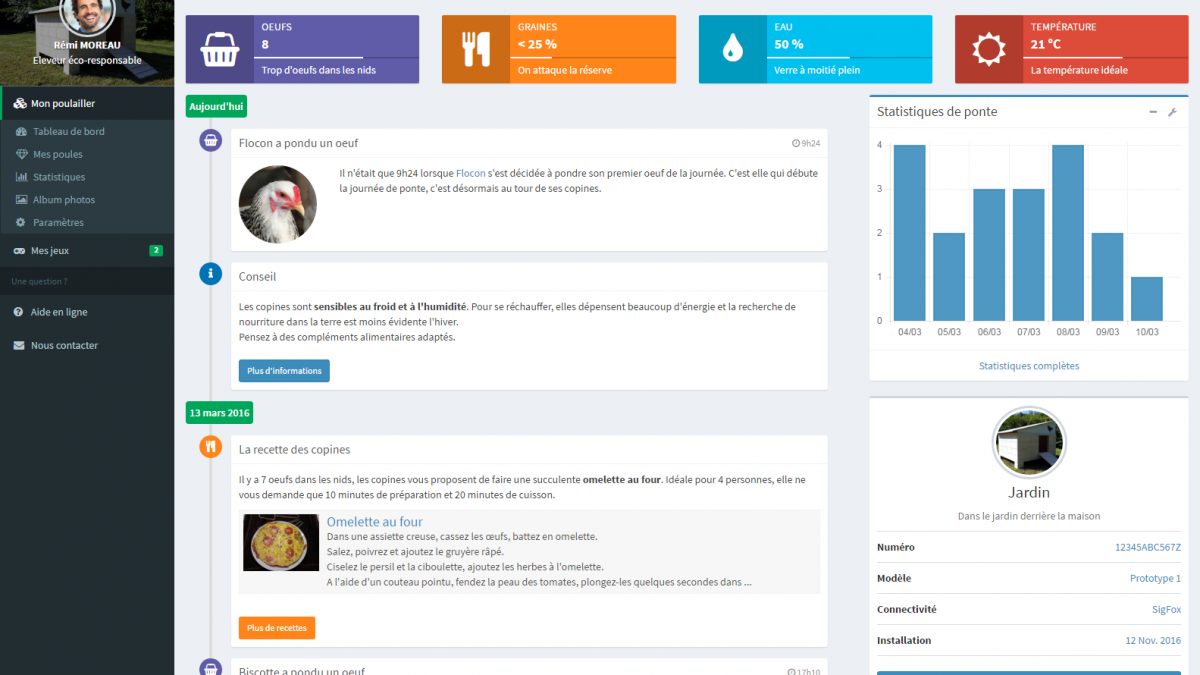Click the Statistiques de ponte title
Viewport: 1200px width, 675px height.
(937, 112)
